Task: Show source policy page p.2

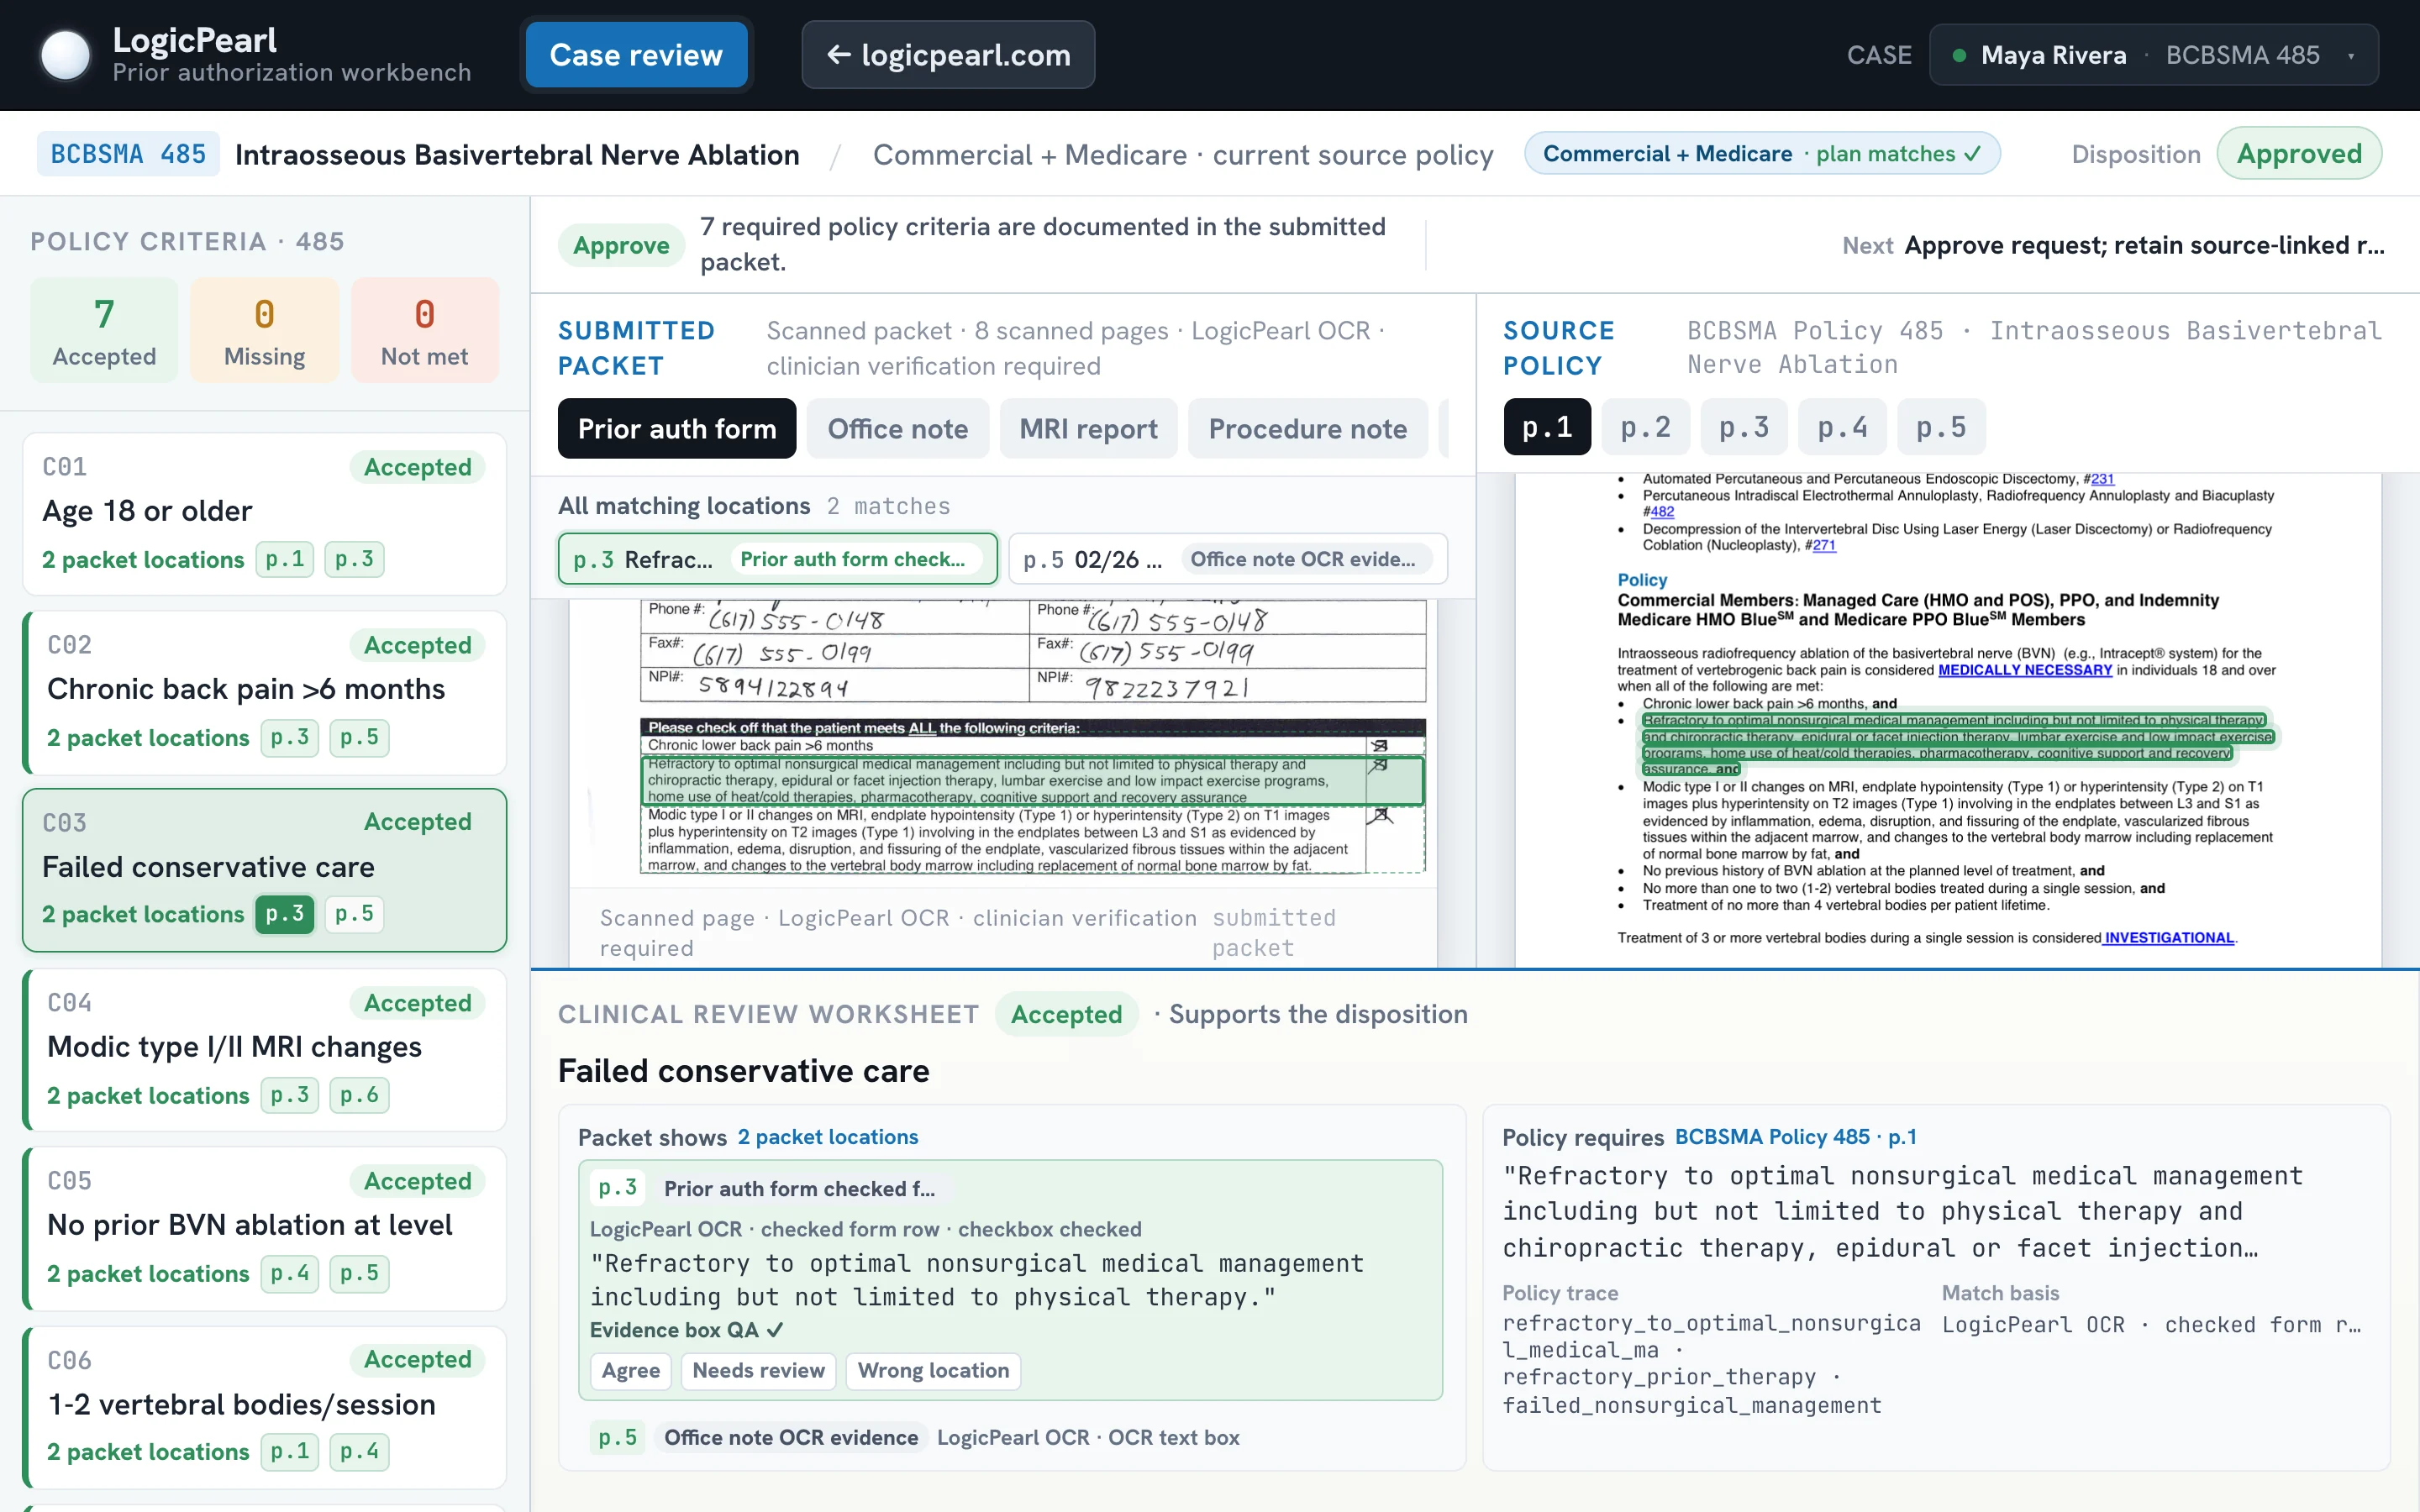Action: coord(1645,427)
